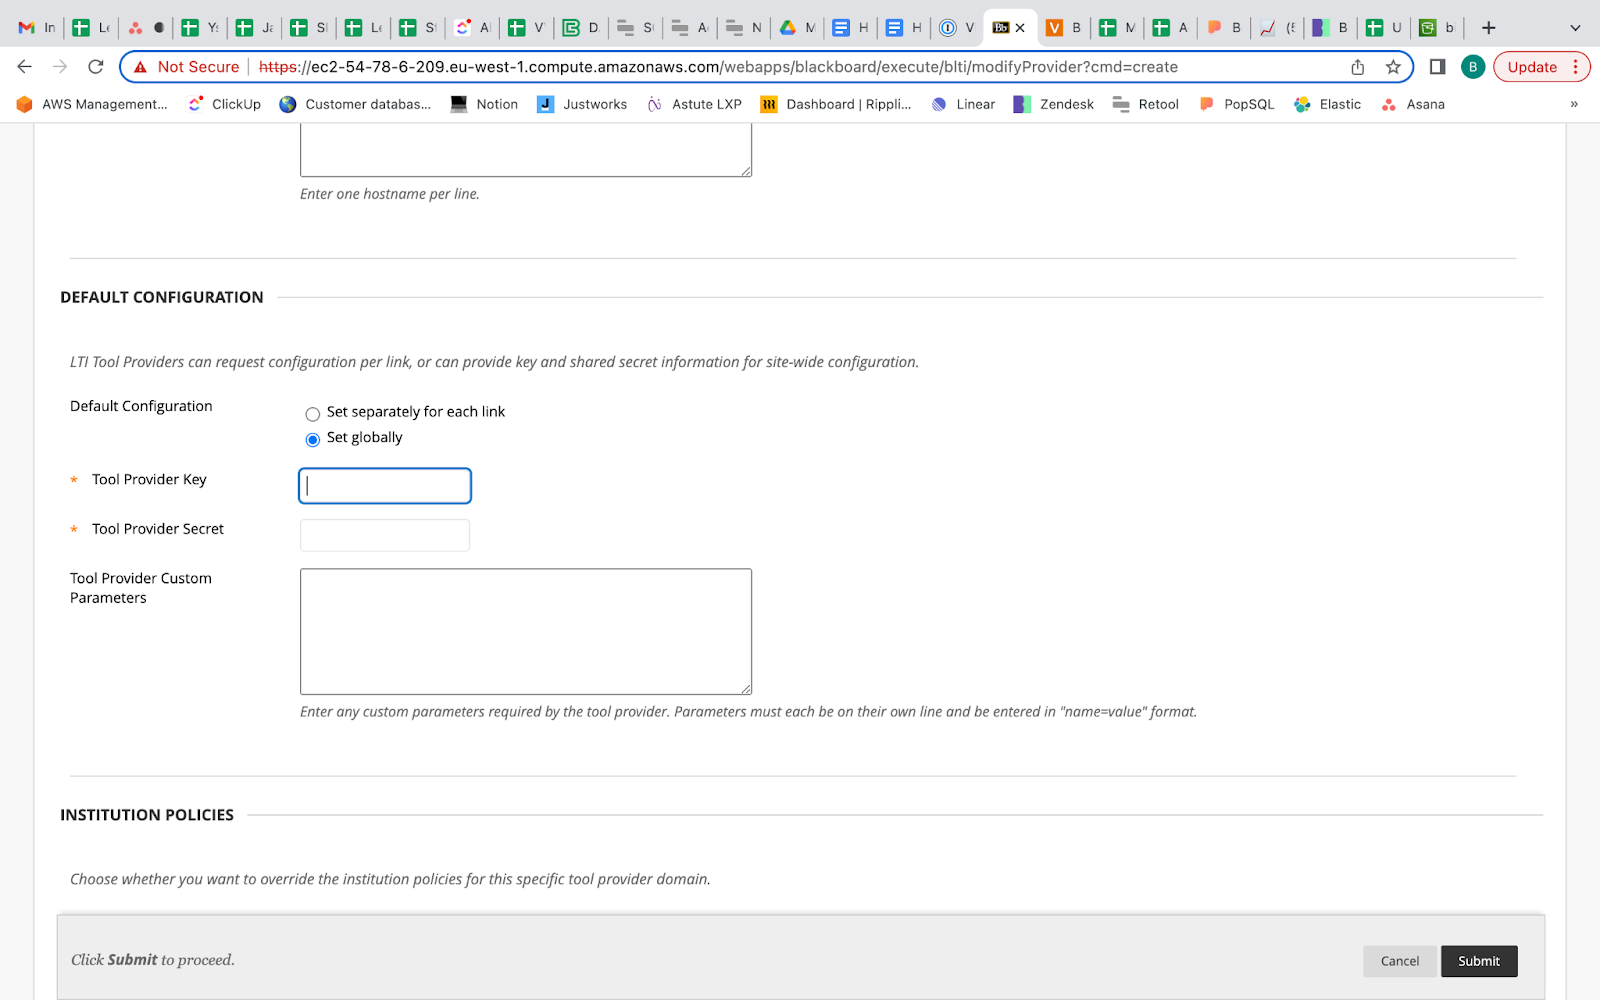Click the Tool Provider Custom Parameters textarea
Image resolution: width=1600 pixels, height=1000 pixels.
click(x=526, y=631)
